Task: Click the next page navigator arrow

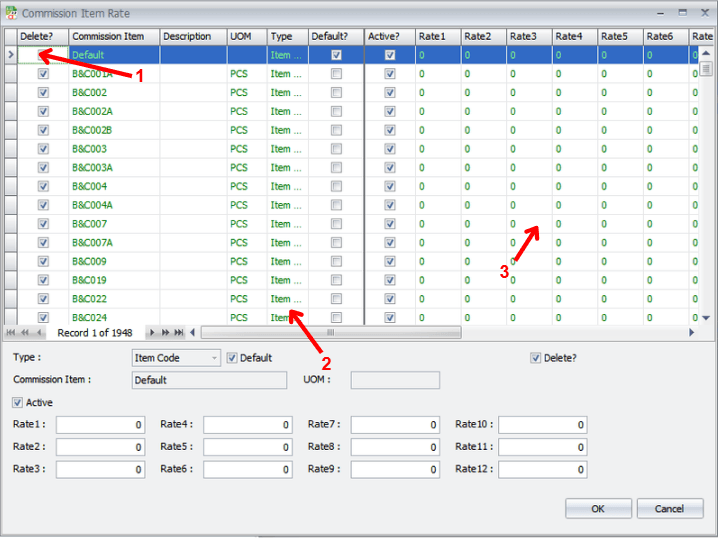Action: click(165, 332)
